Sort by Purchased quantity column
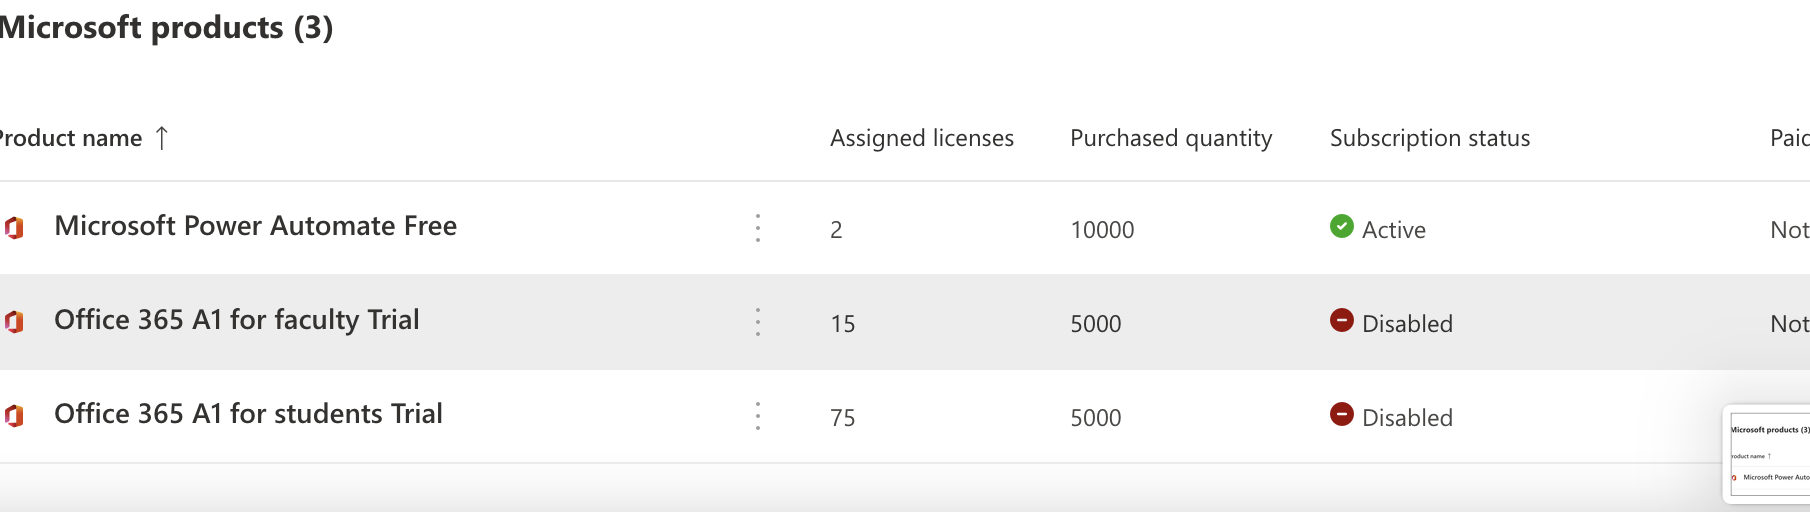 (1170, 138)
